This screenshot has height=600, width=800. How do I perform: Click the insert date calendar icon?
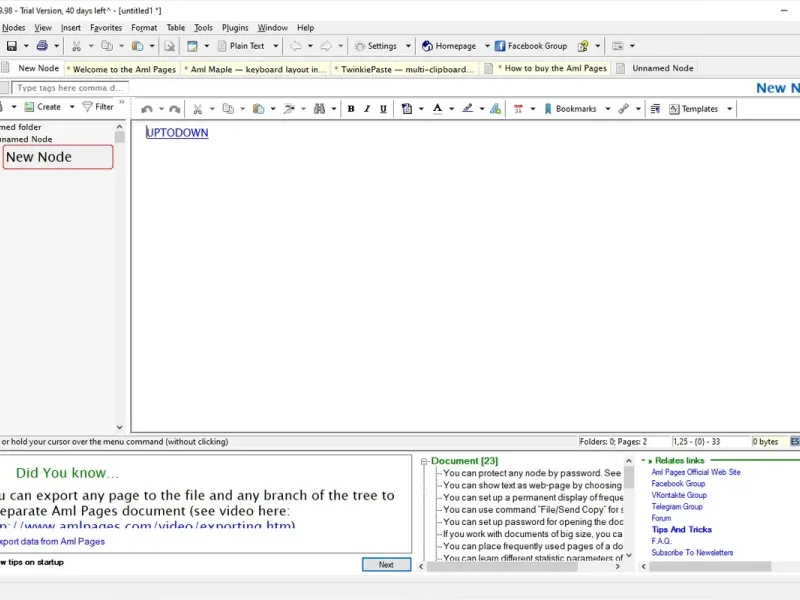[518, 108]
